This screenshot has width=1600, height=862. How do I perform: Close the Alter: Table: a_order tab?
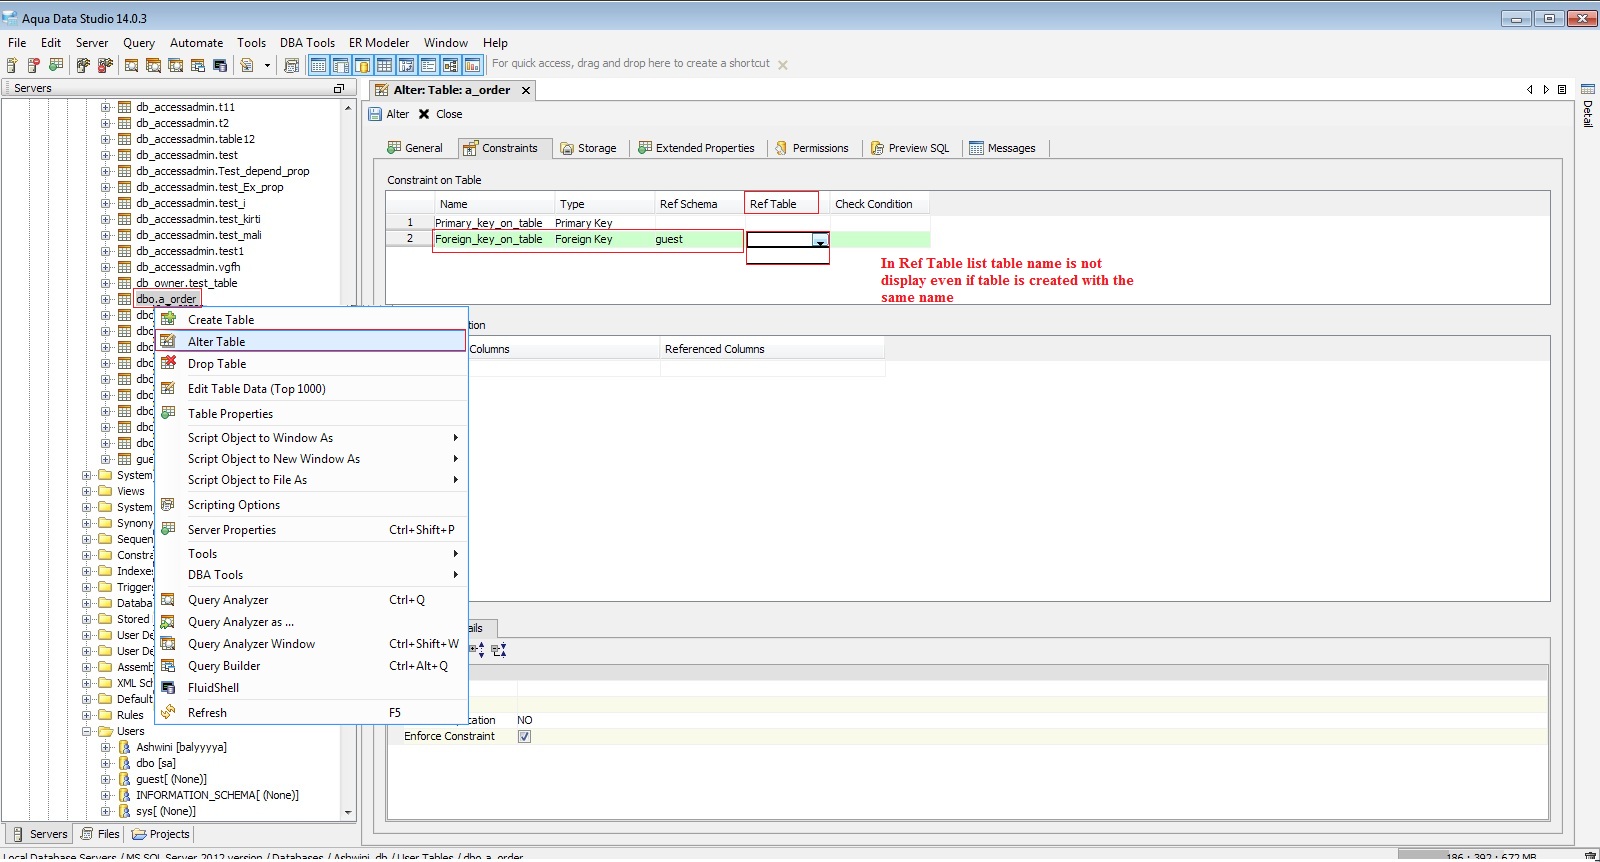click(x=526, y=90)
